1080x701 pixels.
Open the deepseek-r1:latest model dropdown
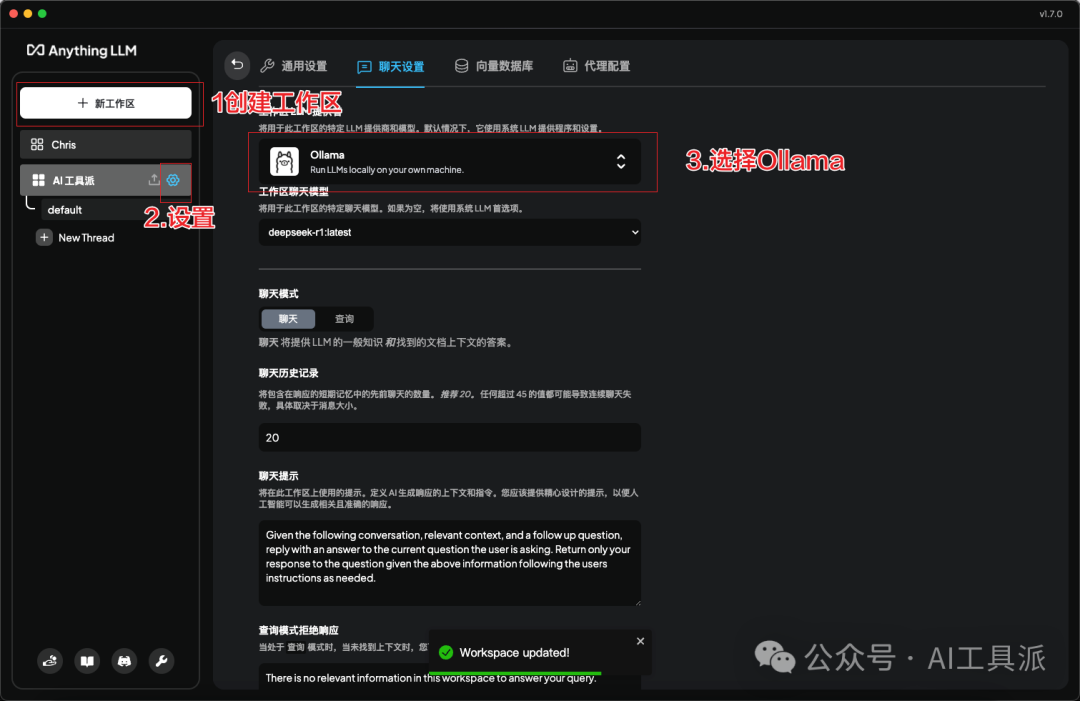[x=450, y=233]
